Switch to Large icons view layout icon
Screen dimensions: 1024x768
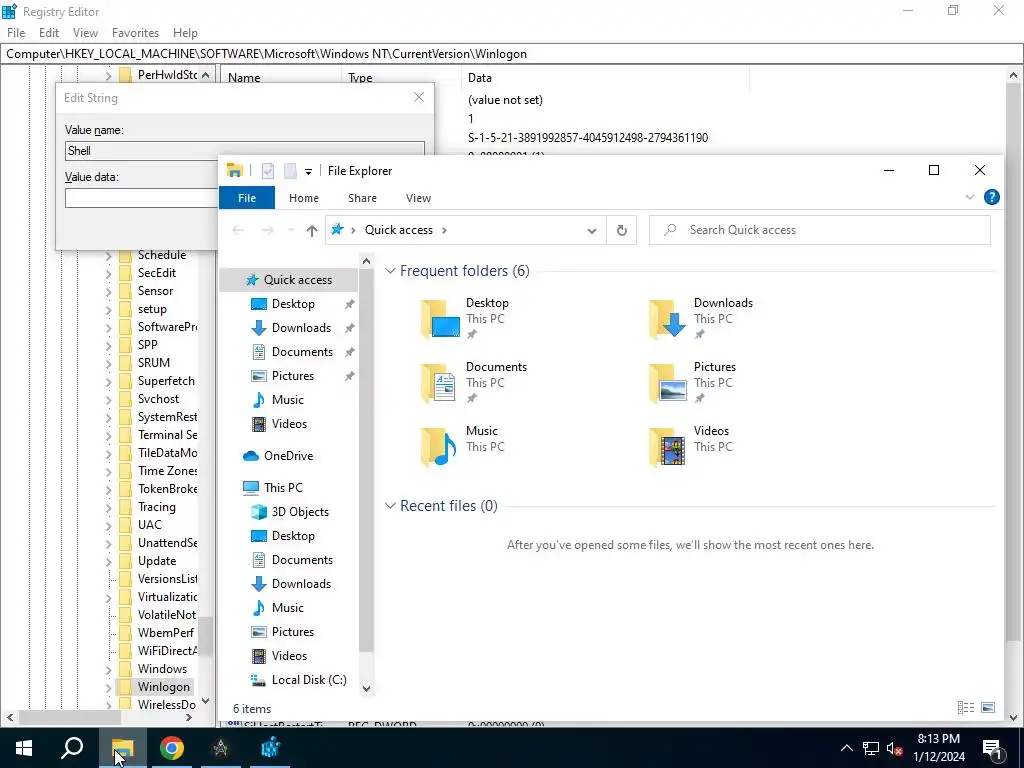pos(988,708)
